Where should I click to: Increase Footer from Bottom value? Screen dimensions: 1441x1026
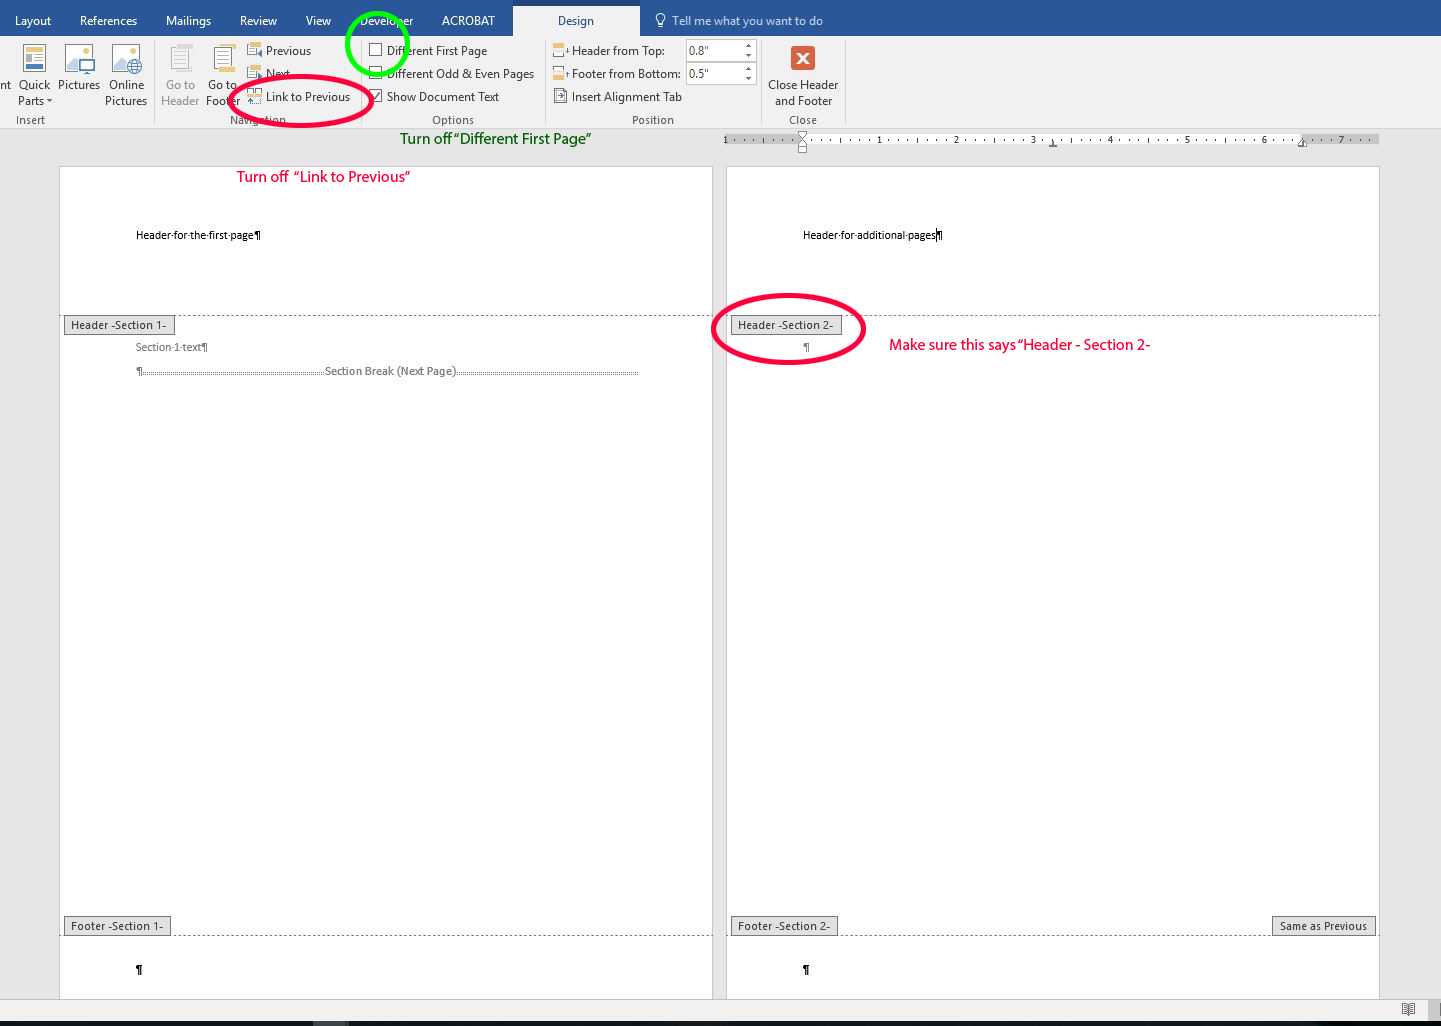coord(749,68)
